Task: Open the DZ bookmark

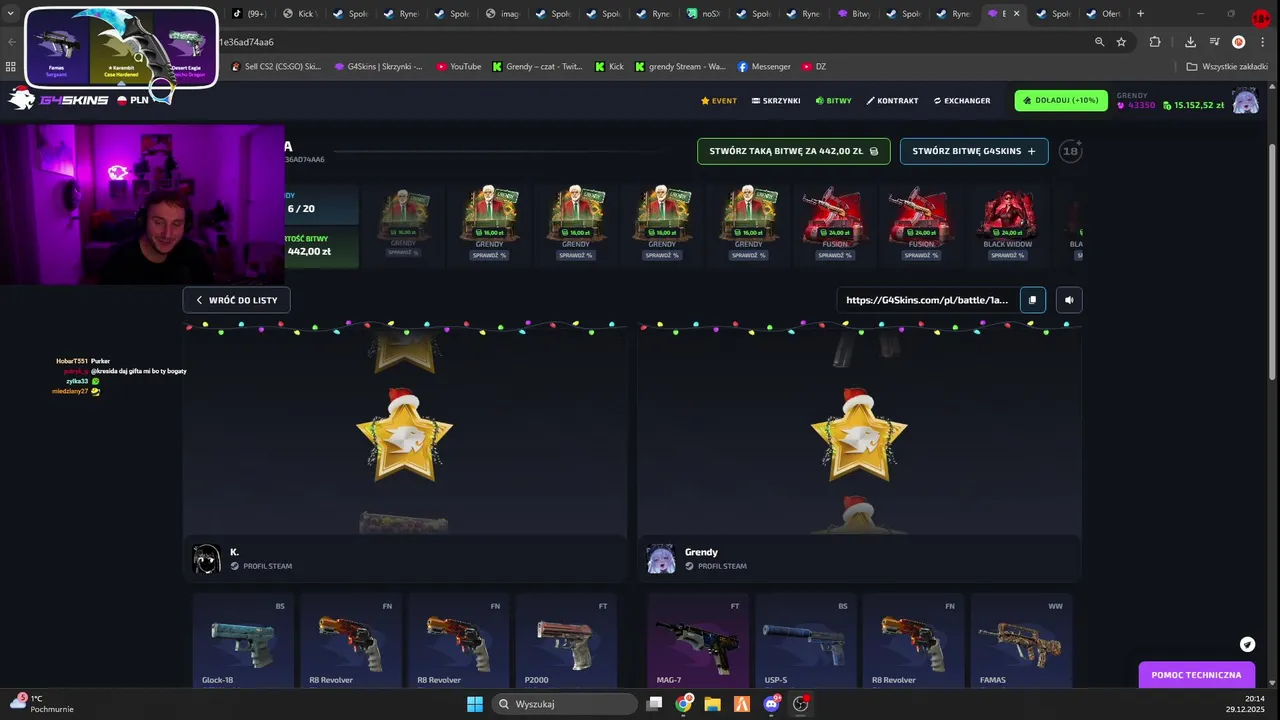Action: pos(814,67)
